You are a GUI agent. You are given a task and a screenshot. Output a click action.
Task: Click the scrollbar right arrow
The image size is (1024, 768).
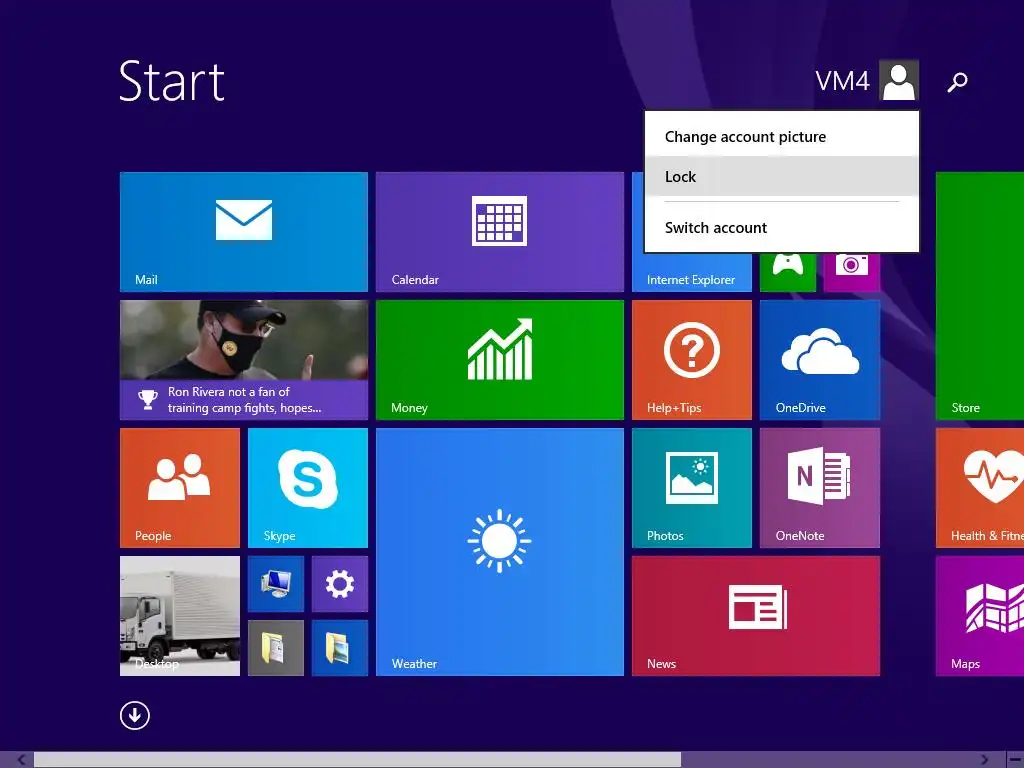click(984, 760)
